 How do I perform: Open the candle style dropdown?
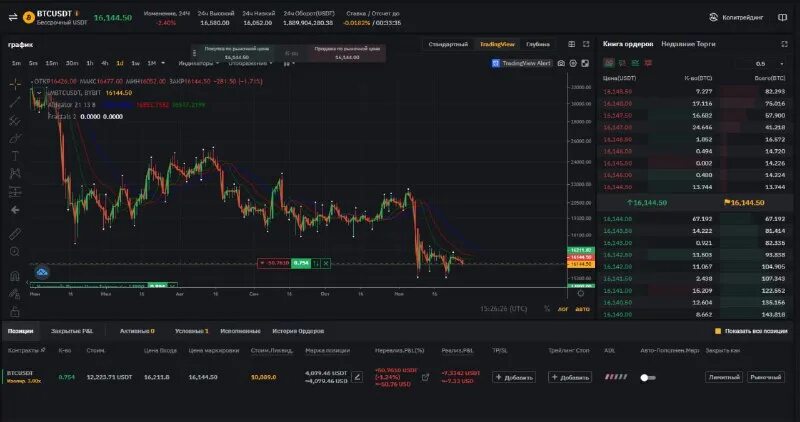pos(289,63)
